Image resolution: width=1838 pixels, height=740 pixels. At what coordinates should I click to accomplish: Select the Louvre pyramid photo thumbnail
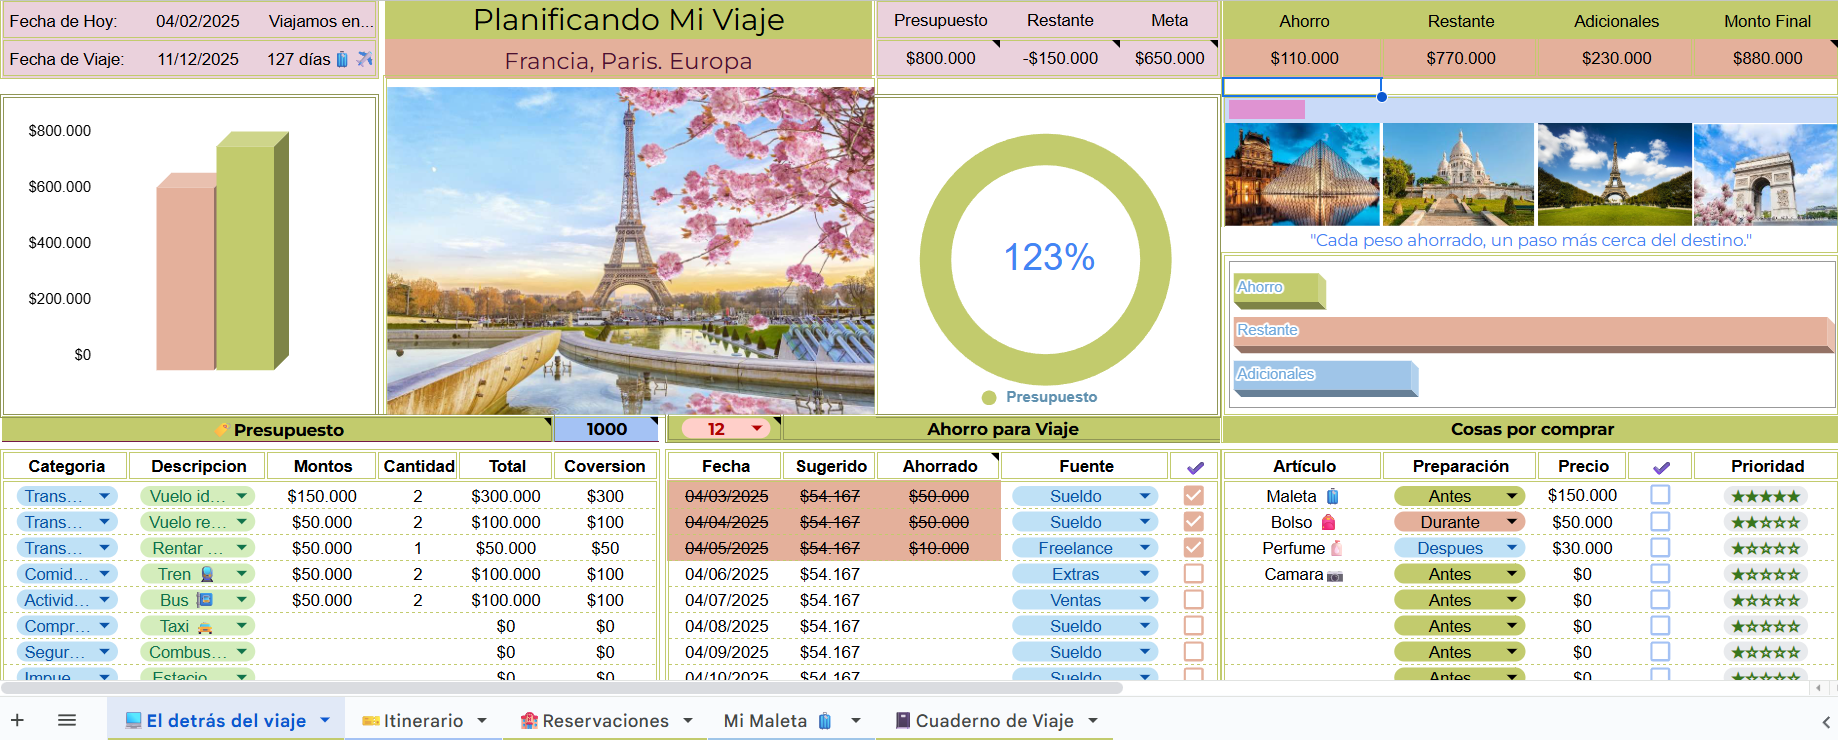[1302, 174]
